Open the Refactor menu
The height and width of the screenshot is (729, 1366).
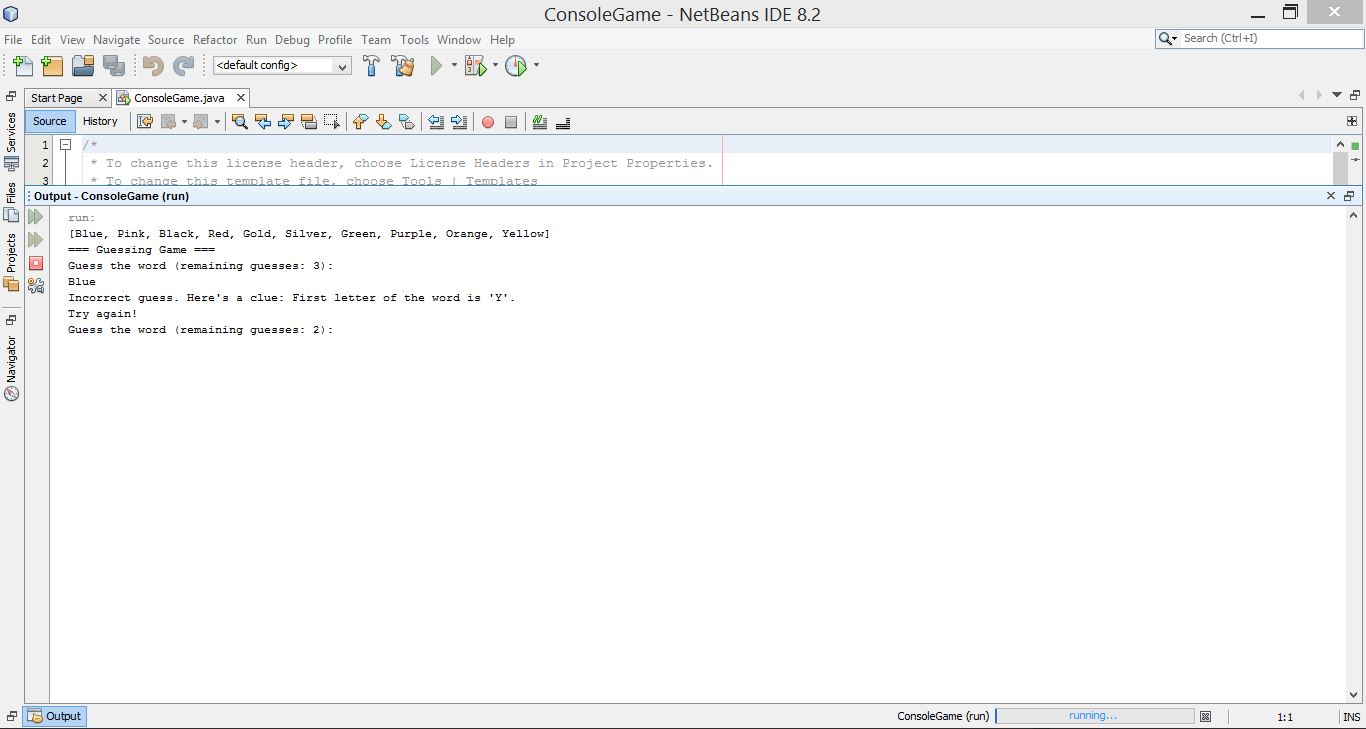tap(215, 40)
